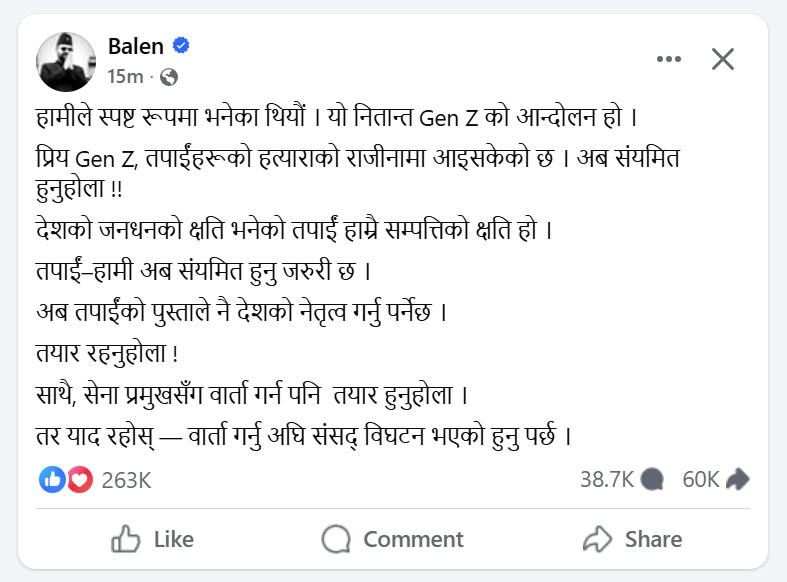Open Balen's profile picture
Viewport: 787px width, 582px height.
tap(67, 60)
